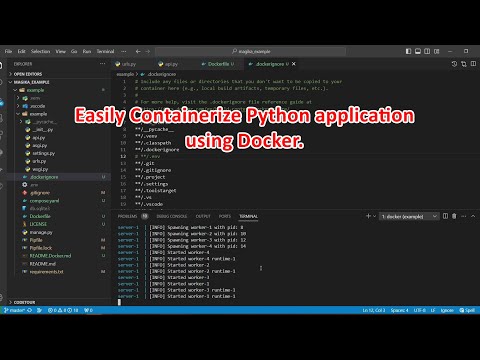Open README.Docker.md in the explorer

tap(50, 256)
